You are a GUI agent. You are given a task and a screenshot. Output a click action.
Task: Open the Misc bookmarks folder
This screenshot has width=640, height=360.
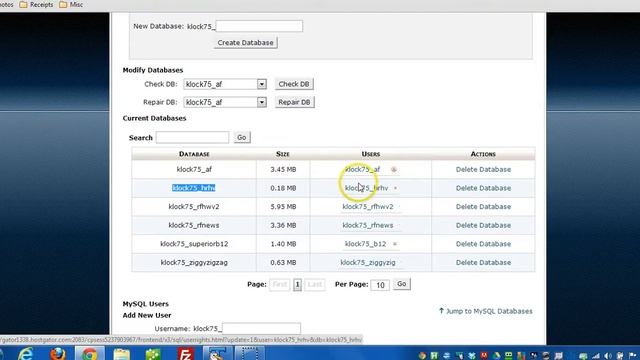71,5
